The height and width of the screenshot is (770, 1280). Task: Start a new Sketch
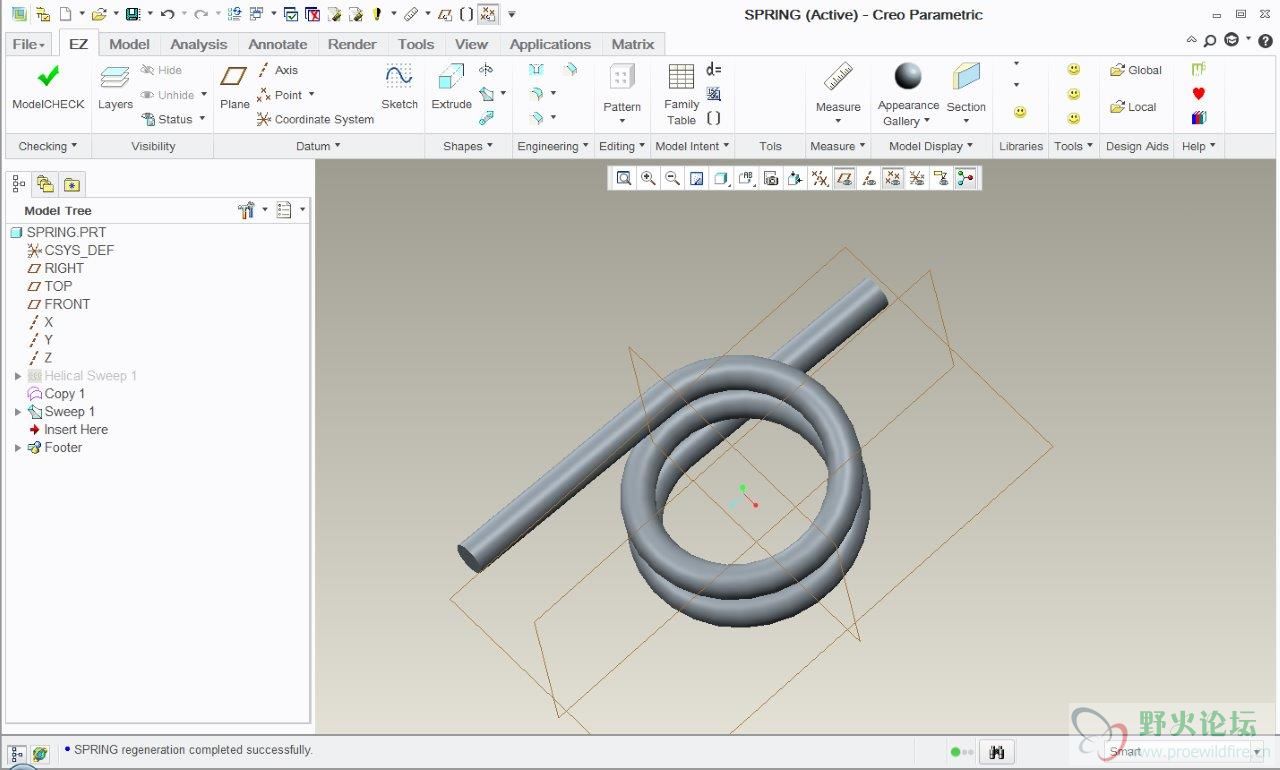tap(399, 86)
